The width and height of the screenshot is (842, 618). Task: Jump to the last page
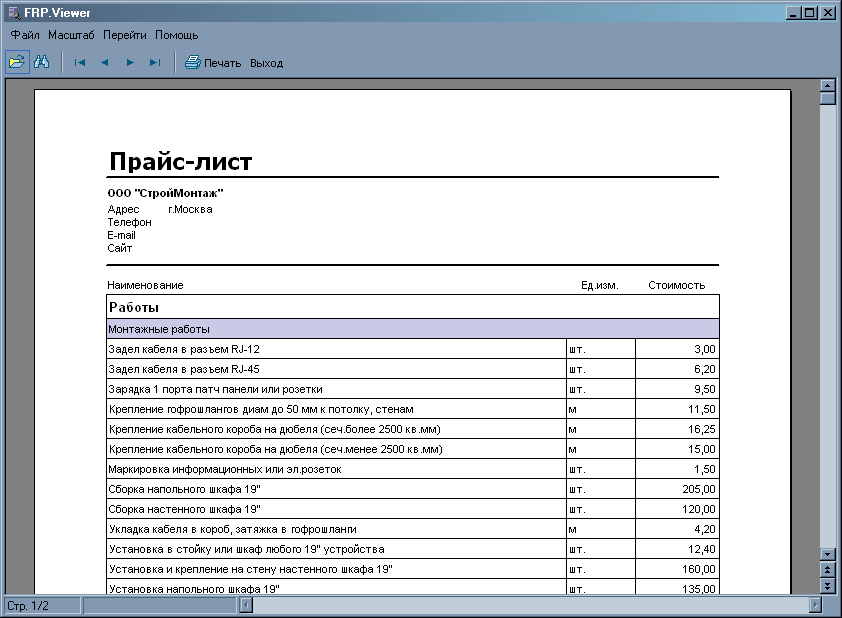[154, 63]
